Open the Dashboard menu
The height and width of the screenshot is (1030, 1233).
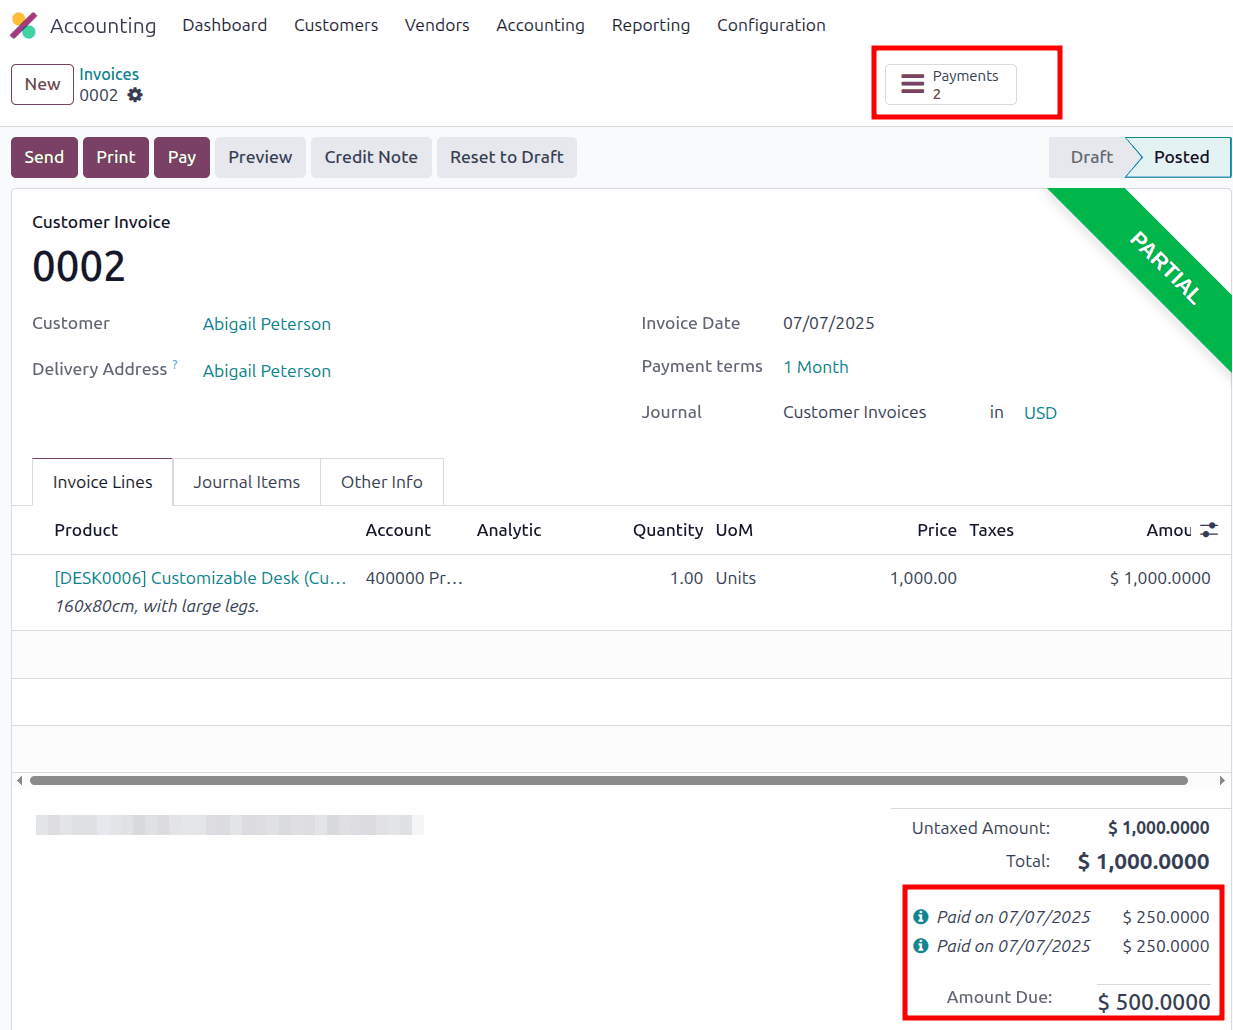click(x=225, y=25)
